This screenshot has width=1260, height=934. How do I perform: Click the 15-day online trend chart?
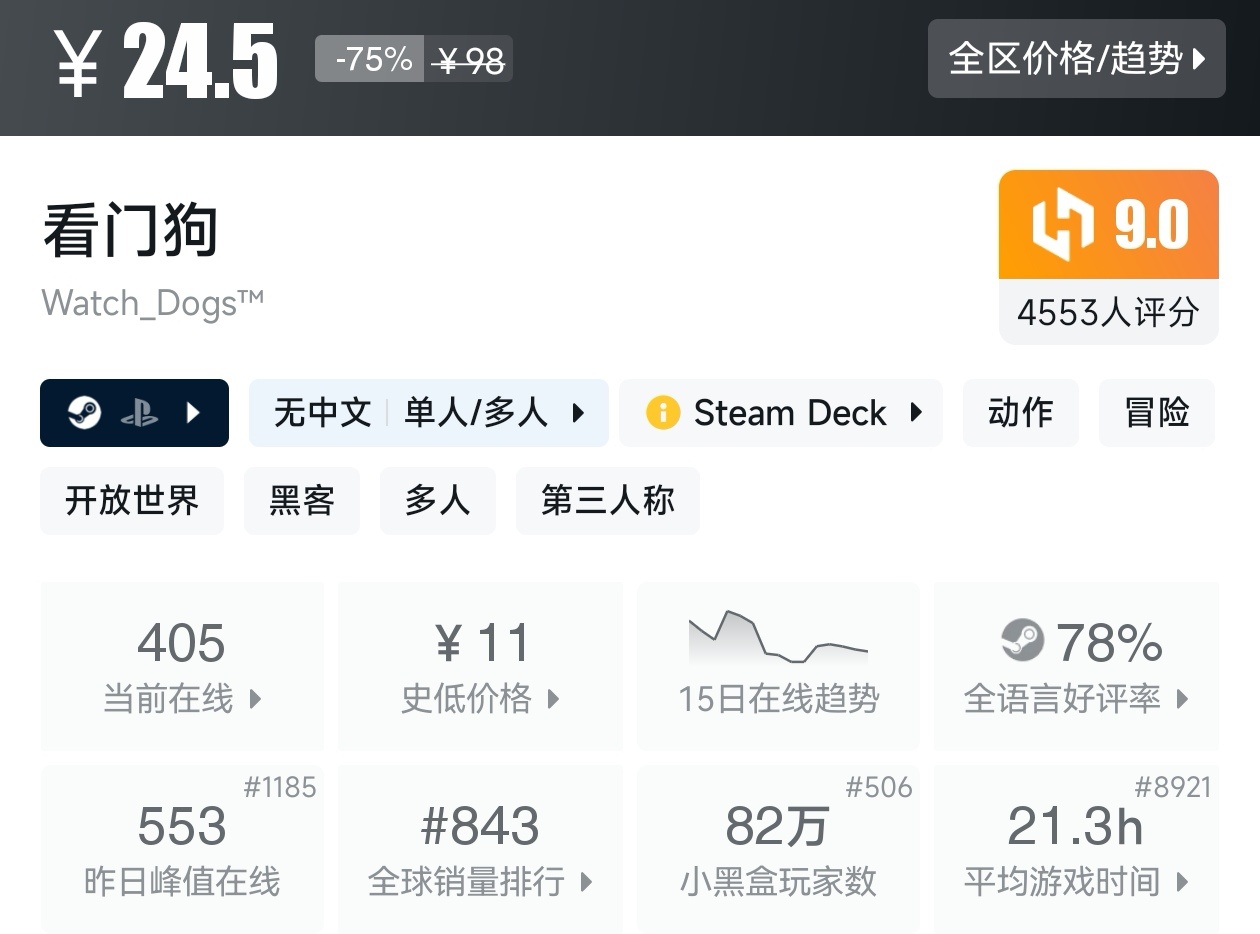click(x=778, y=640)
